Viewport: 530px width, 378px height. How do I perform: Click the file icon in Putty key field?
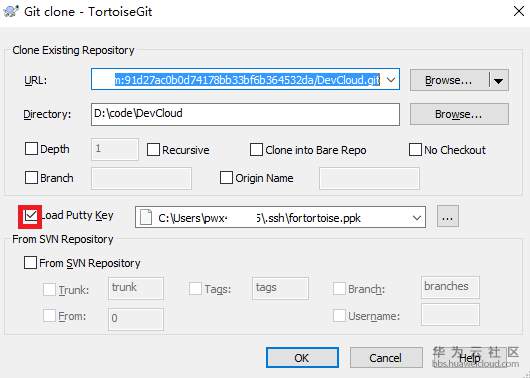pyautogui.click(x=146, y=217)
